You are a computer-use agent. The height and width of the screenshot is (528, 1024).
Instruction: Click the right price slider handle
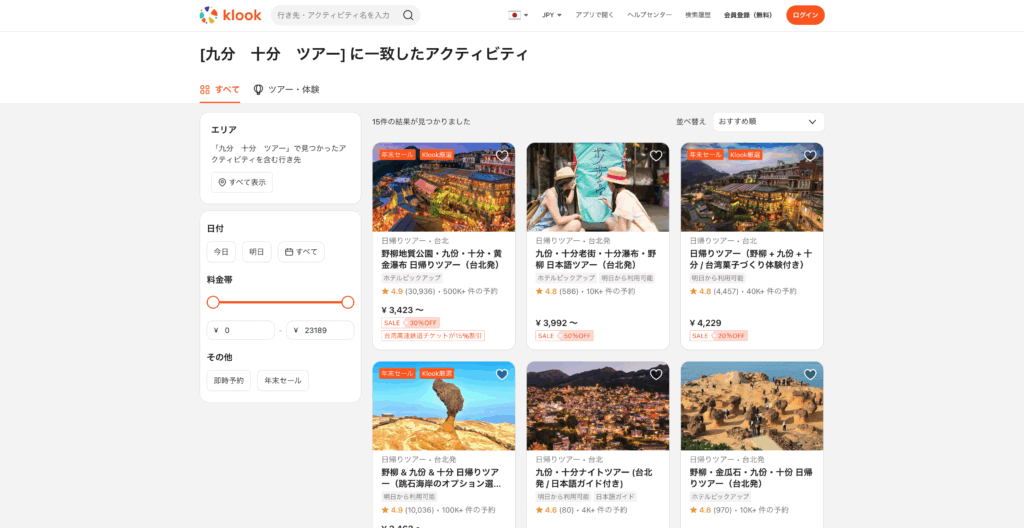[348, 302]
